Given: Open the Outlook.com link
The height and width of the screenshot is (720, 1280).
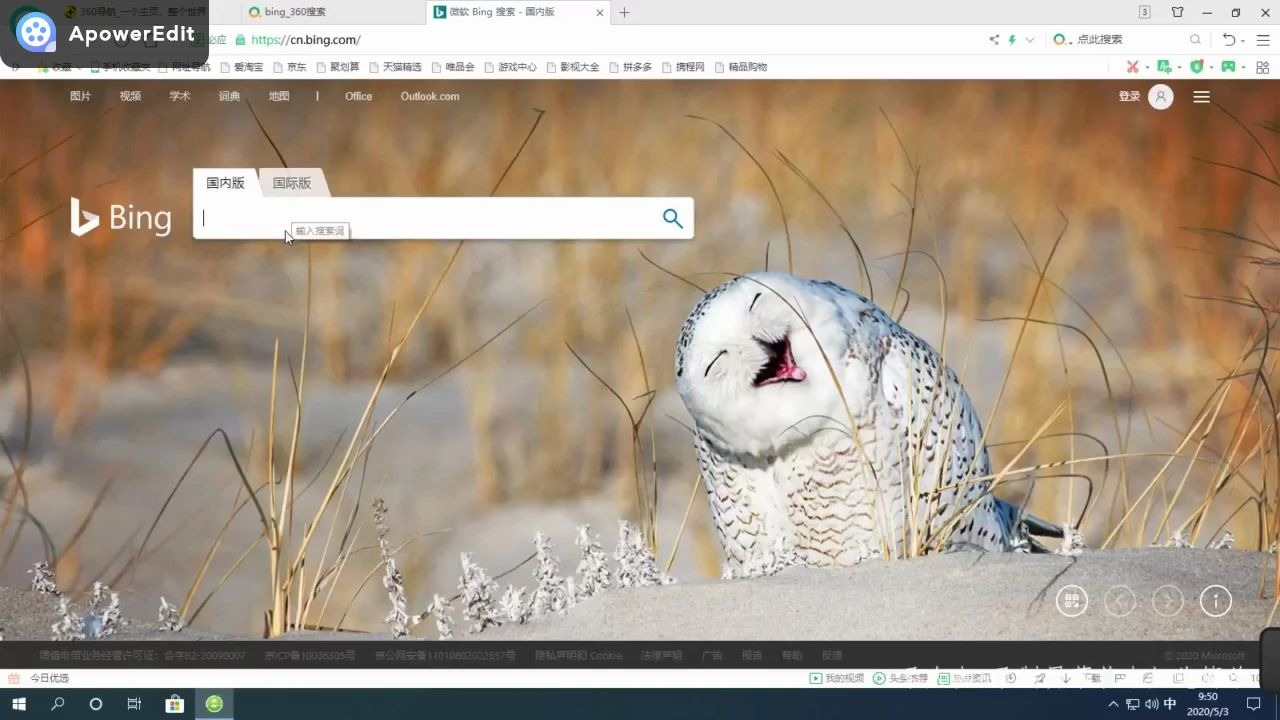Looking at the screenshot, I should click(430, 96).
